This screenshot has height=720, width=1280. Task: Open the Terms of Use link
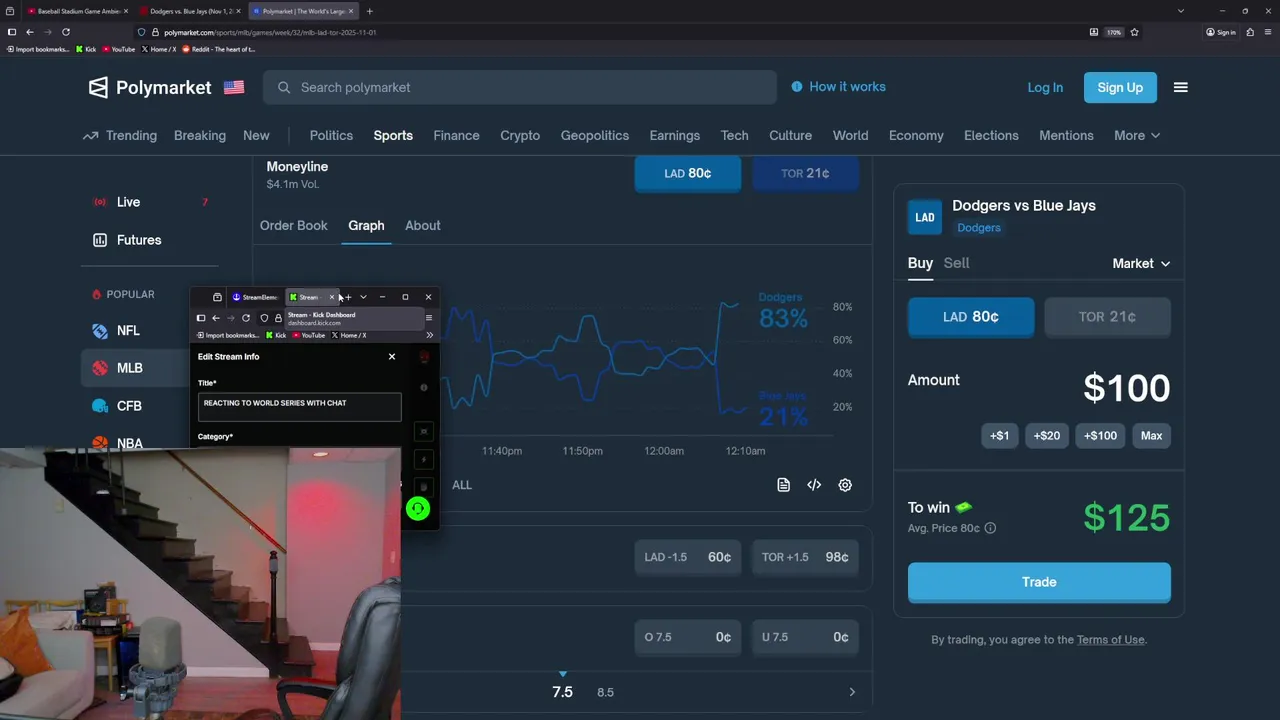[x=1110, y=640]
